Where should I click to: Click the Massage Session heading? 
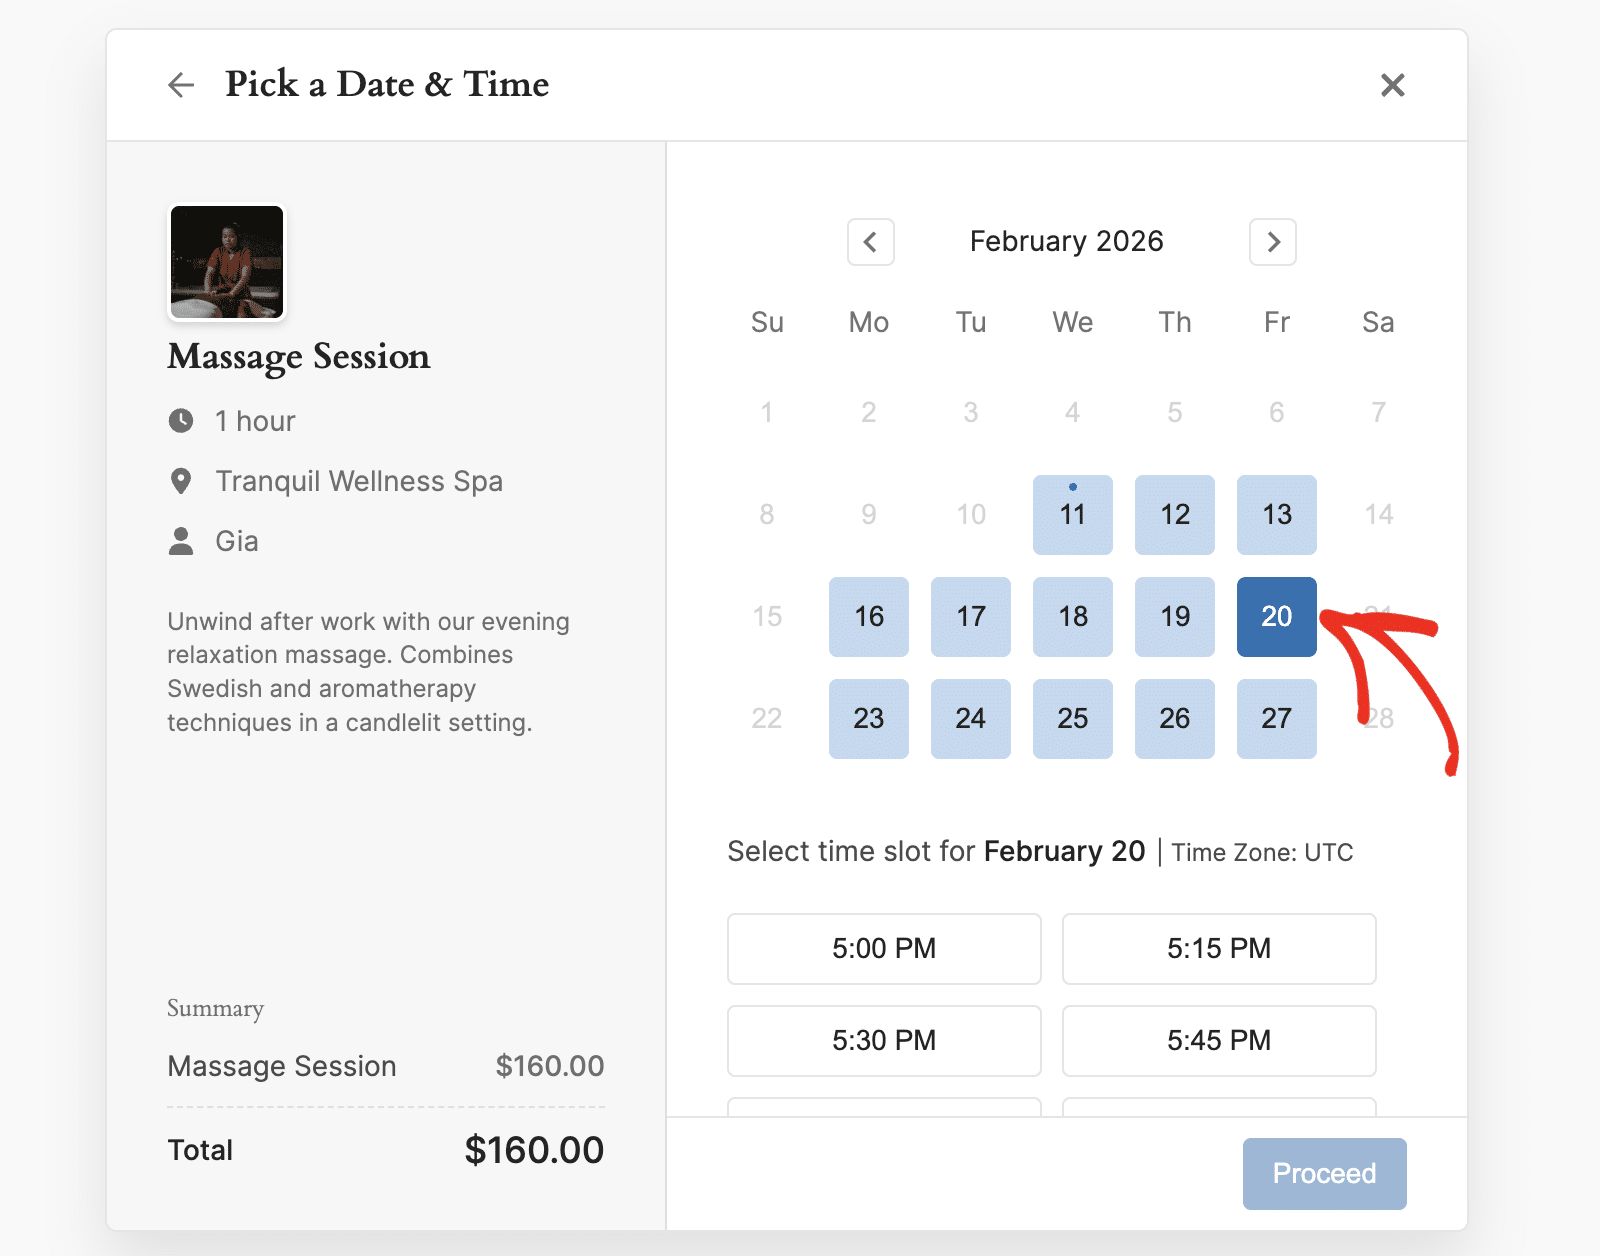pos(298,357)
